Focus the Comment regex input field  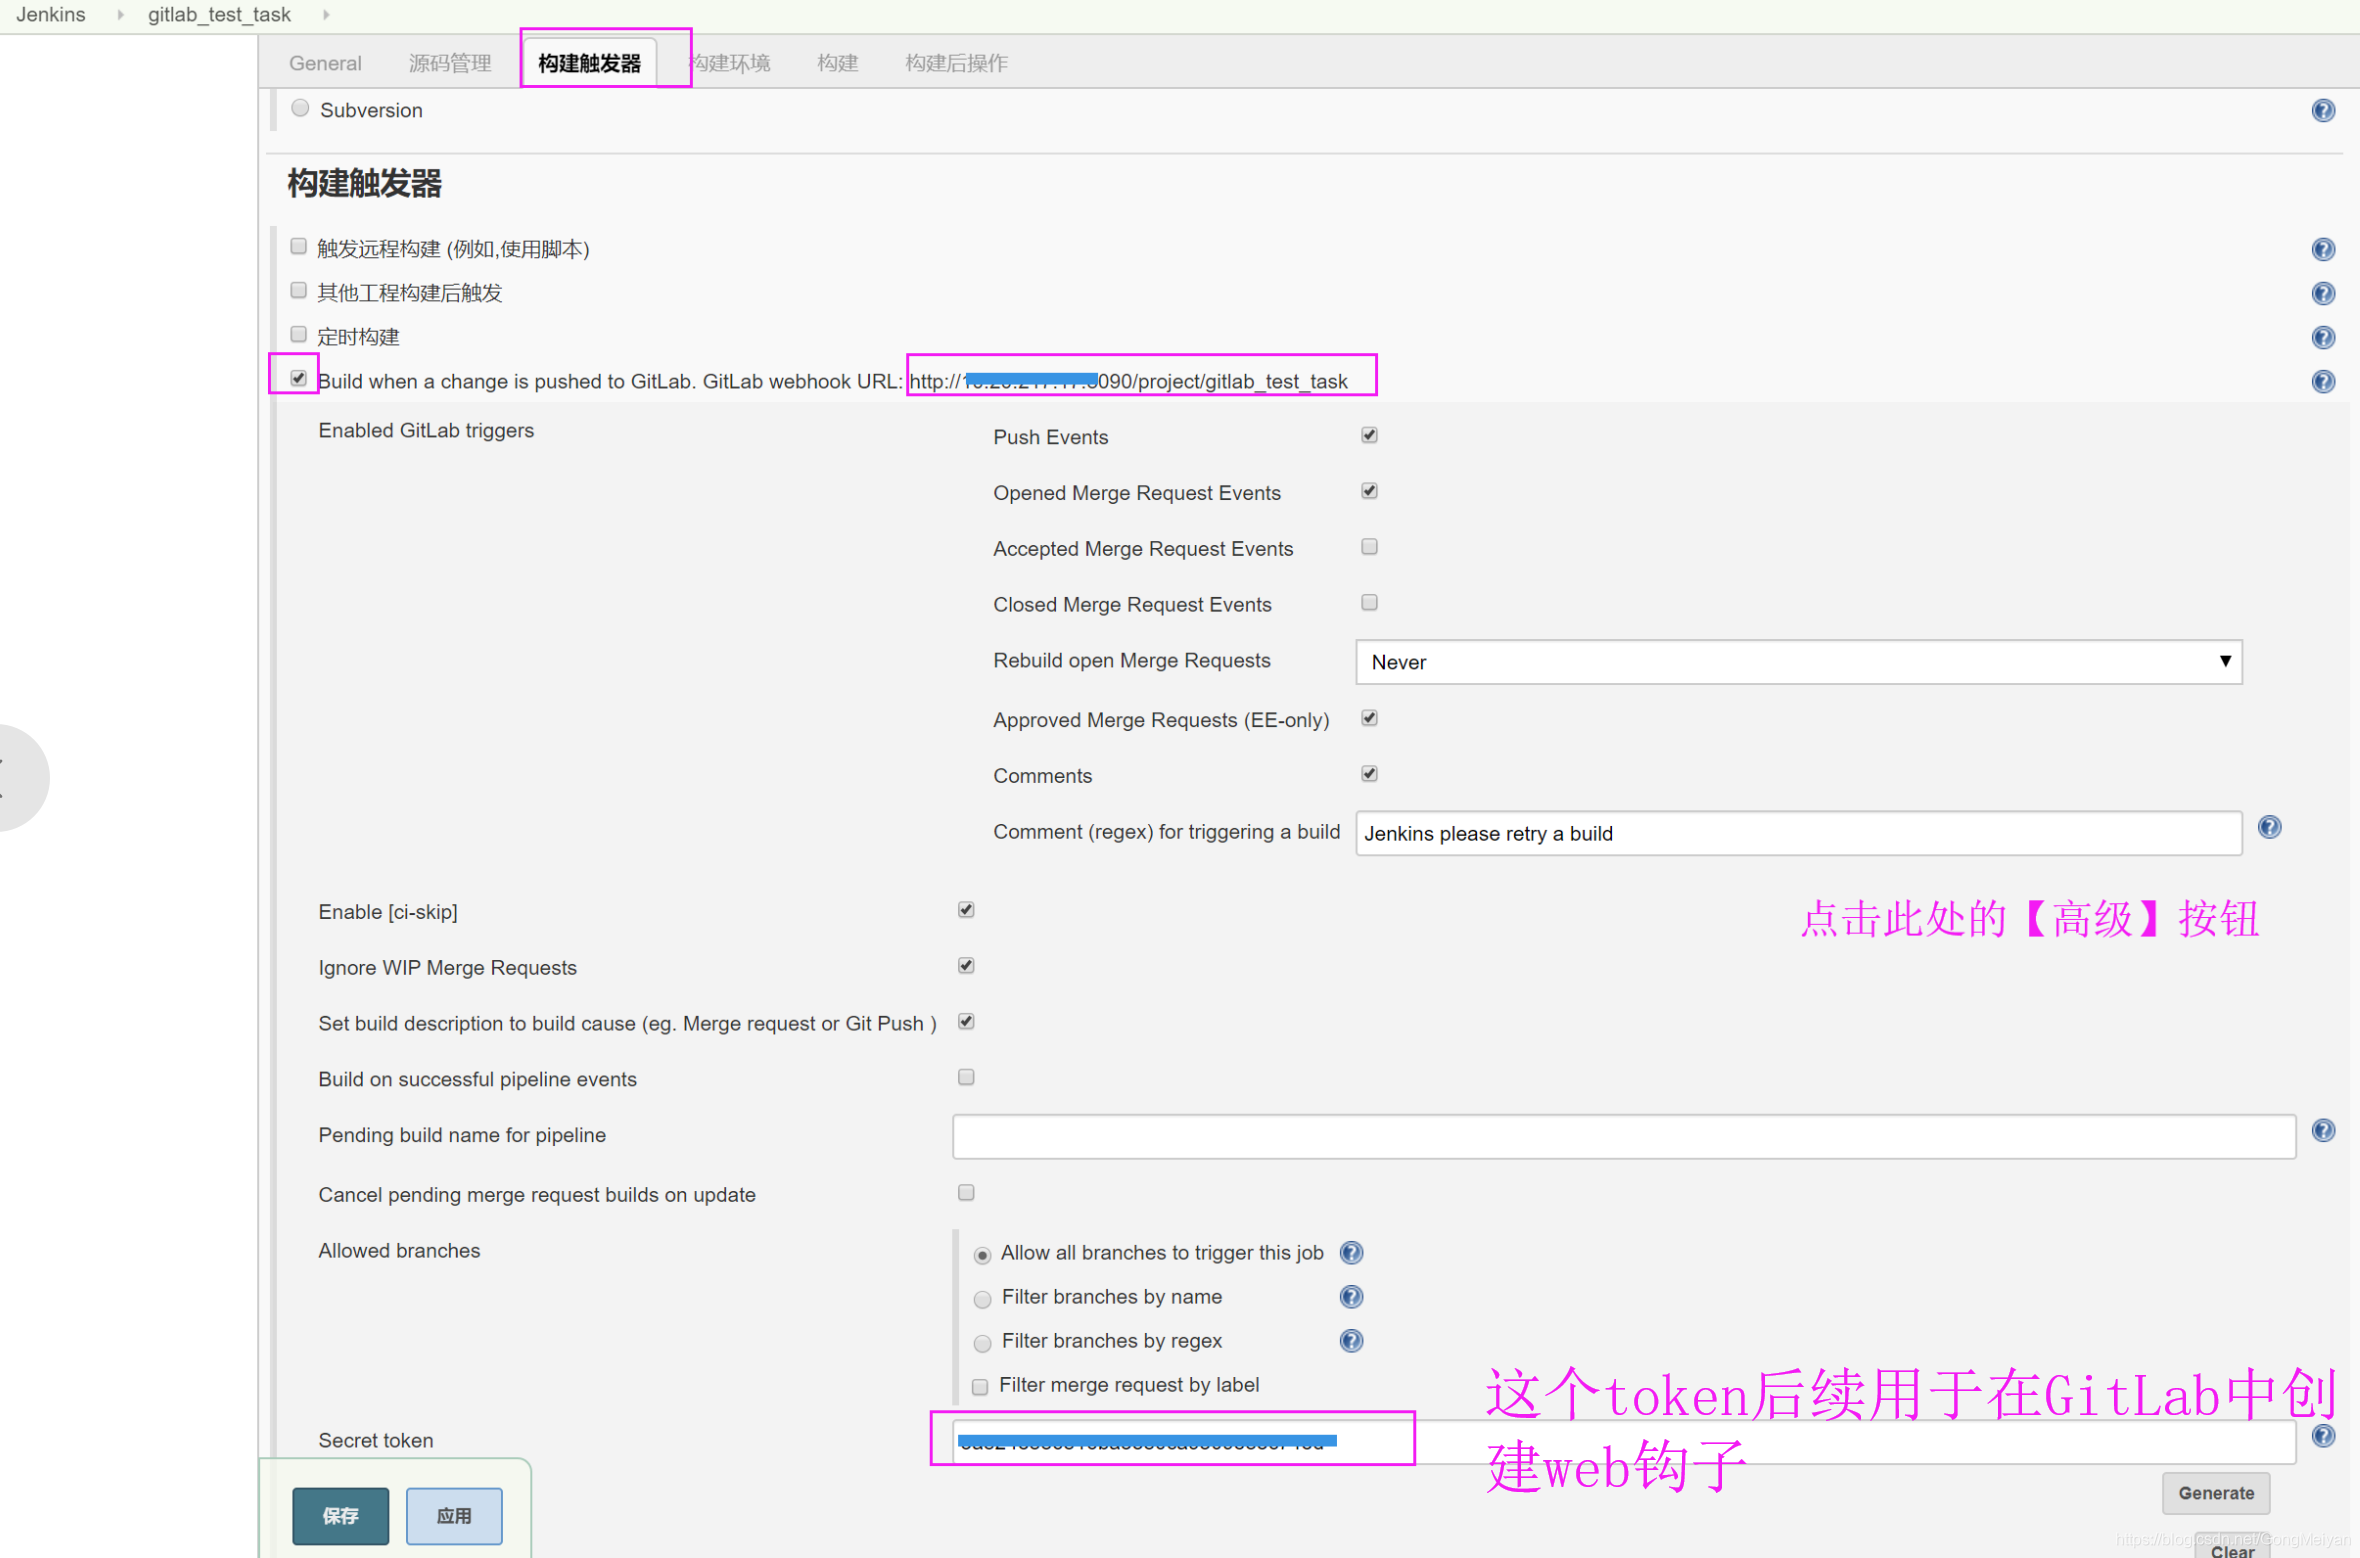(x=1798, y=833)
